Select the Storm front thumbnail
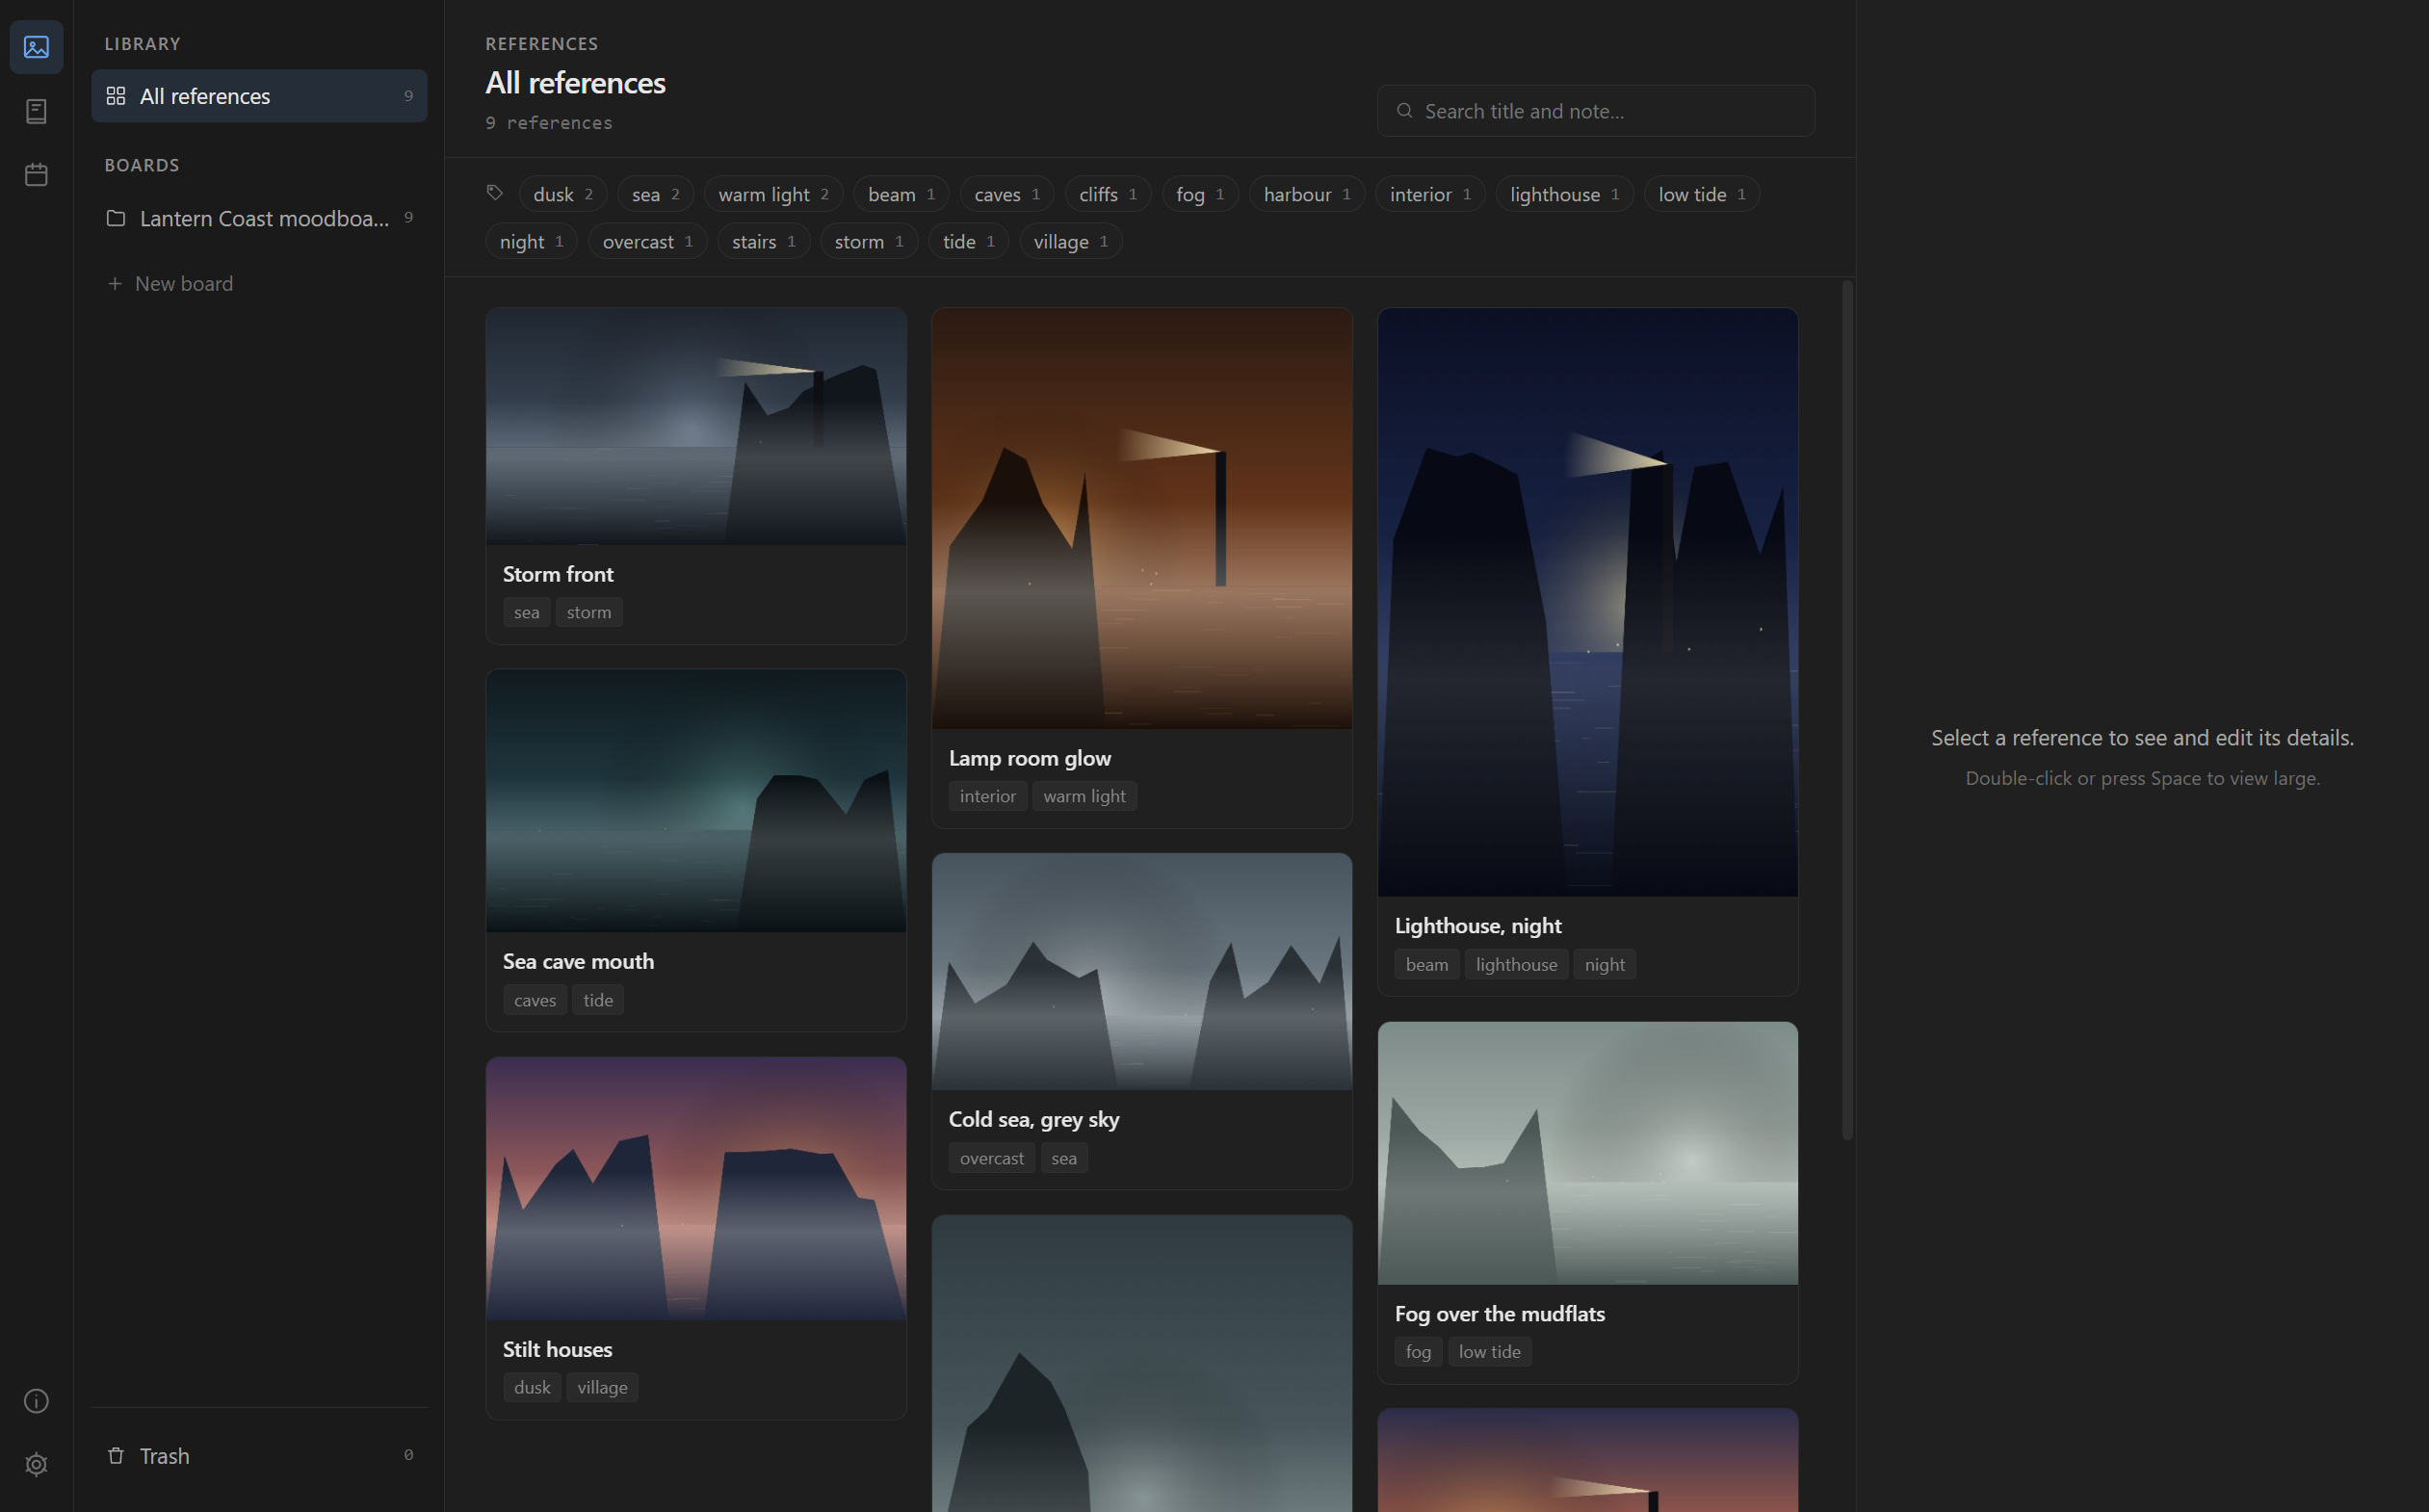Screen dimensions: 2429x1512 pyautogui.click(x=696, y=427)
